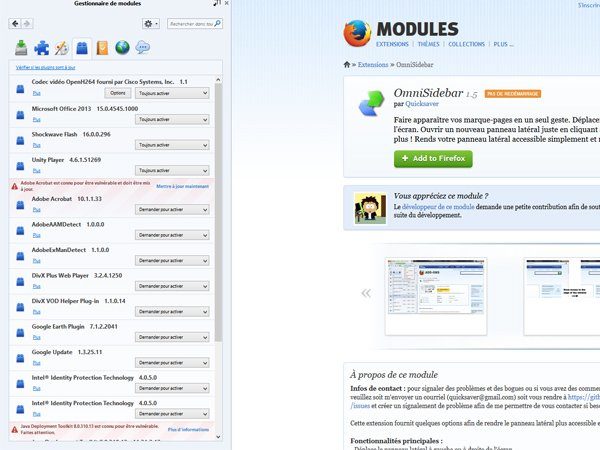The width and height of the screenshot is (600, 450).
Task: Open the Get Add-ons download tab icon
Action: [x=21, y=48]
